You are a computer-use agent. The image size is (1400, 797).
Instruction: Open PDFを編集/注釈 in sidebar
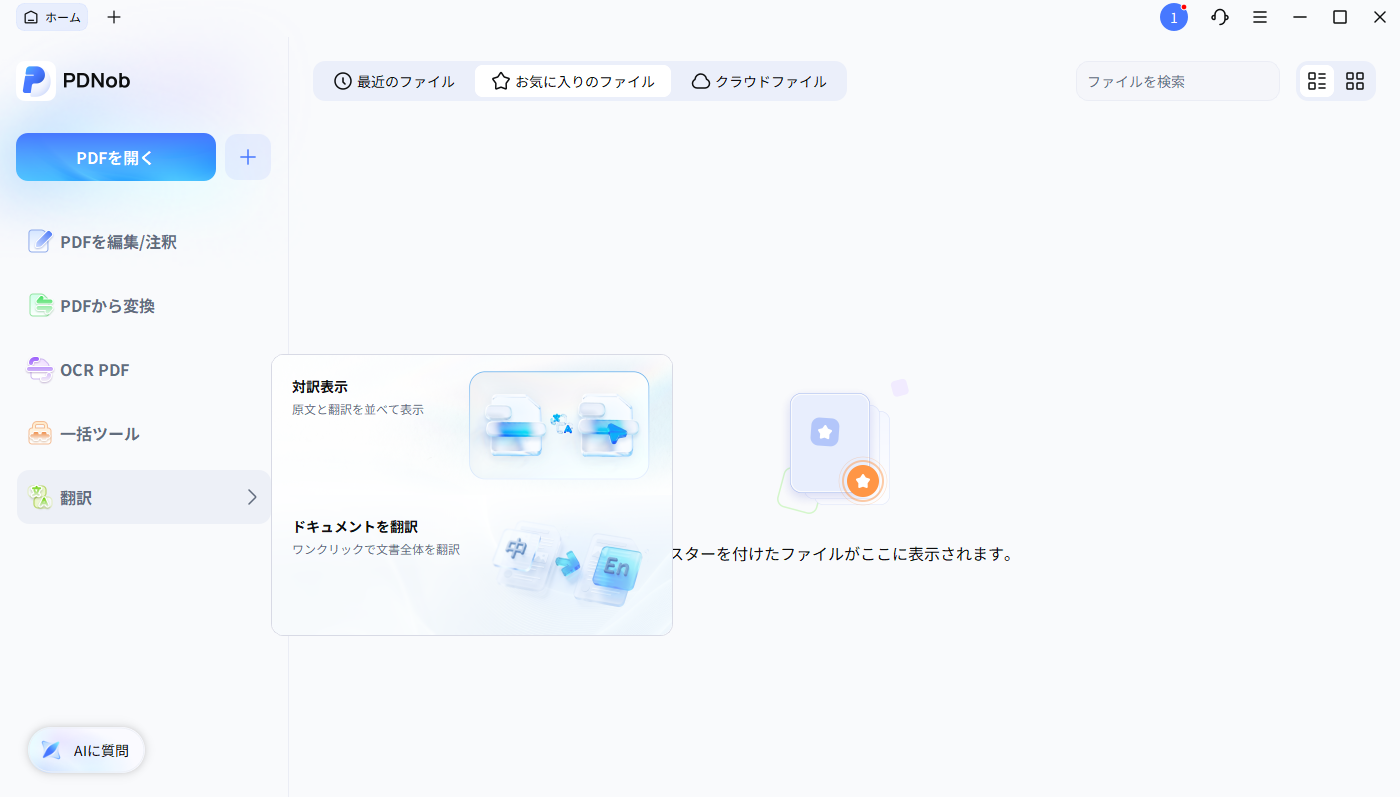tap(144, 242)
